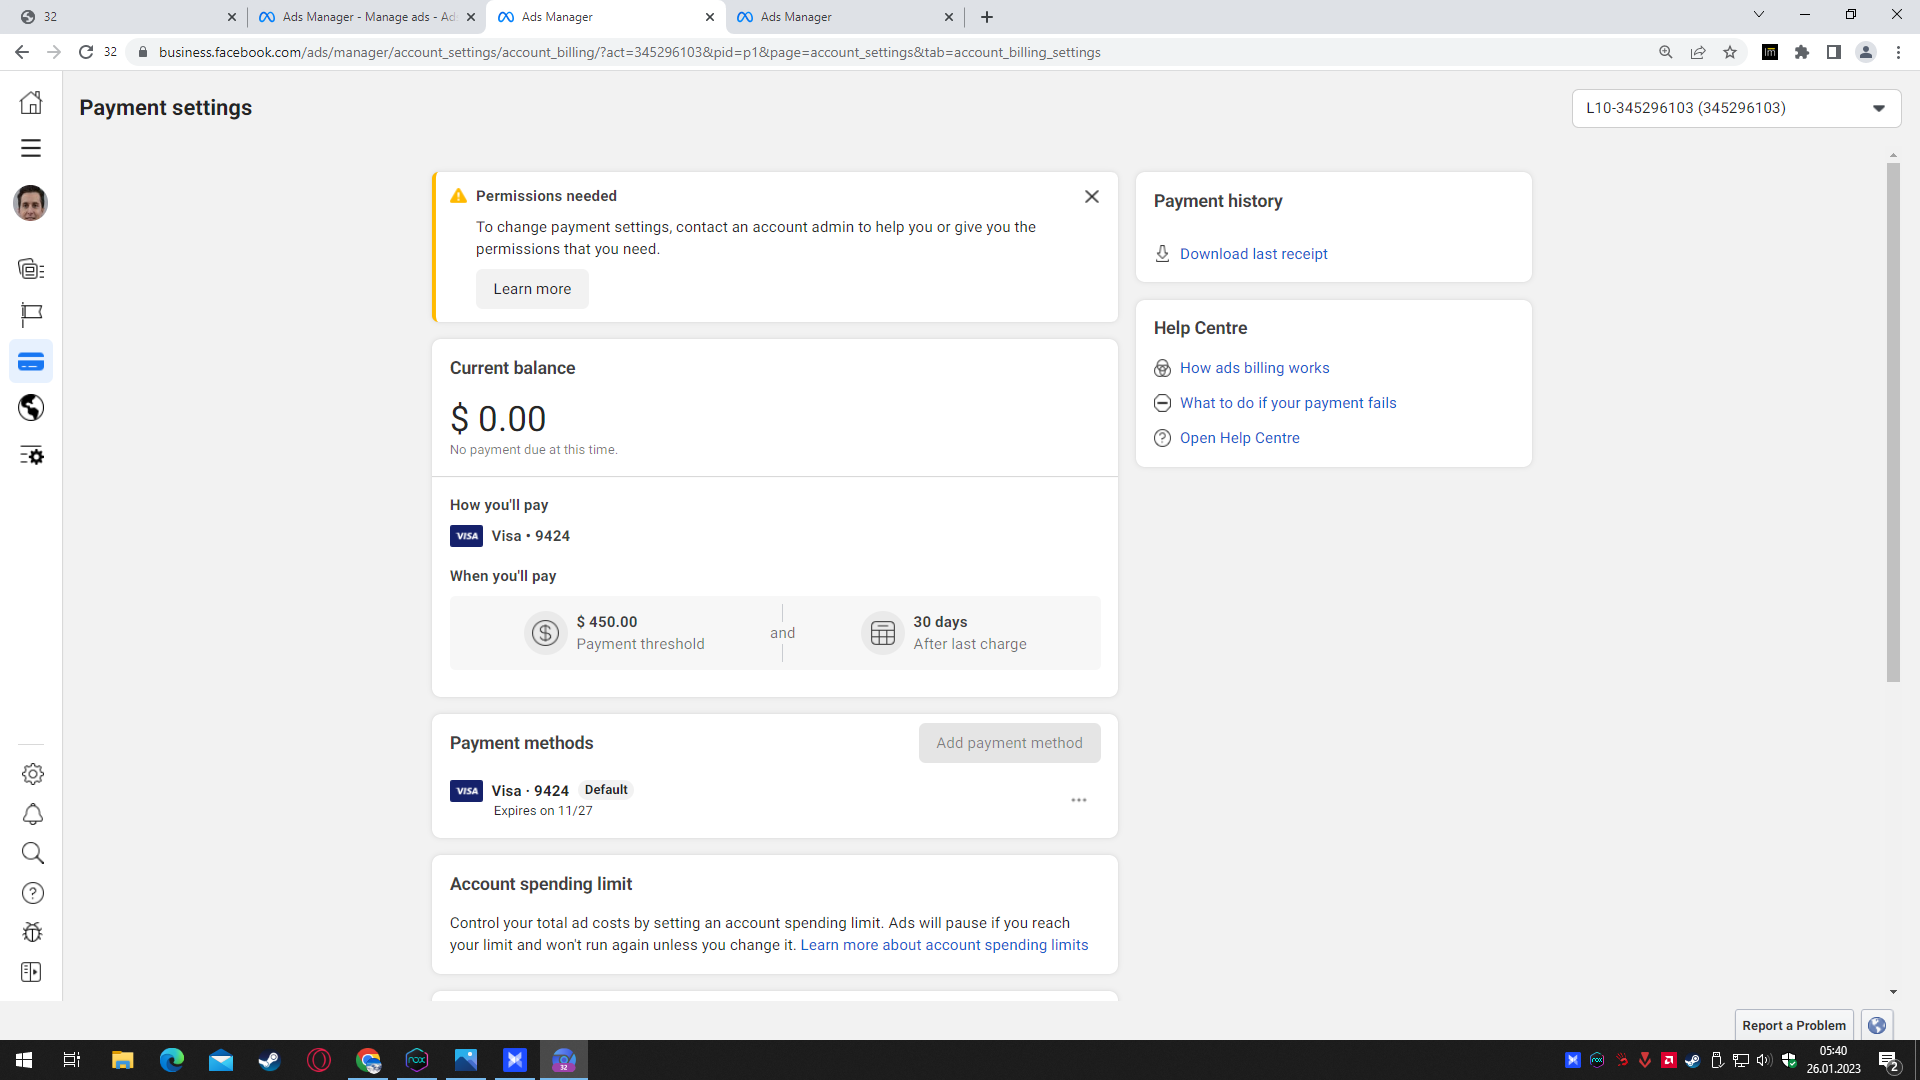
Task: Dismiss the Permissions needed banner
Action: click(1092, 197)
